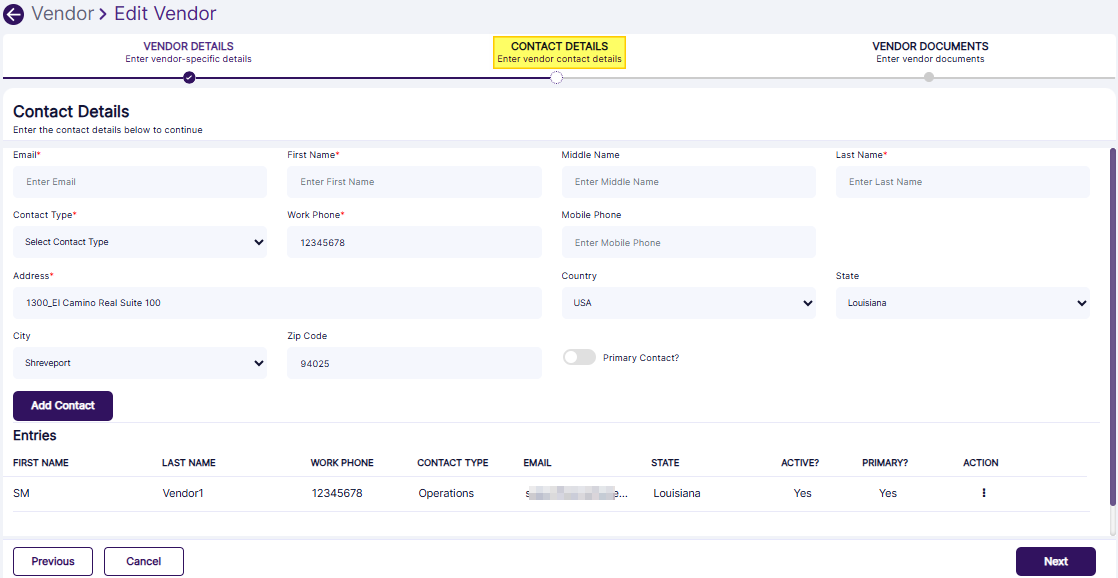Click the Next button
This screenshot has width=1118, height=578.
coord(1055,561)
